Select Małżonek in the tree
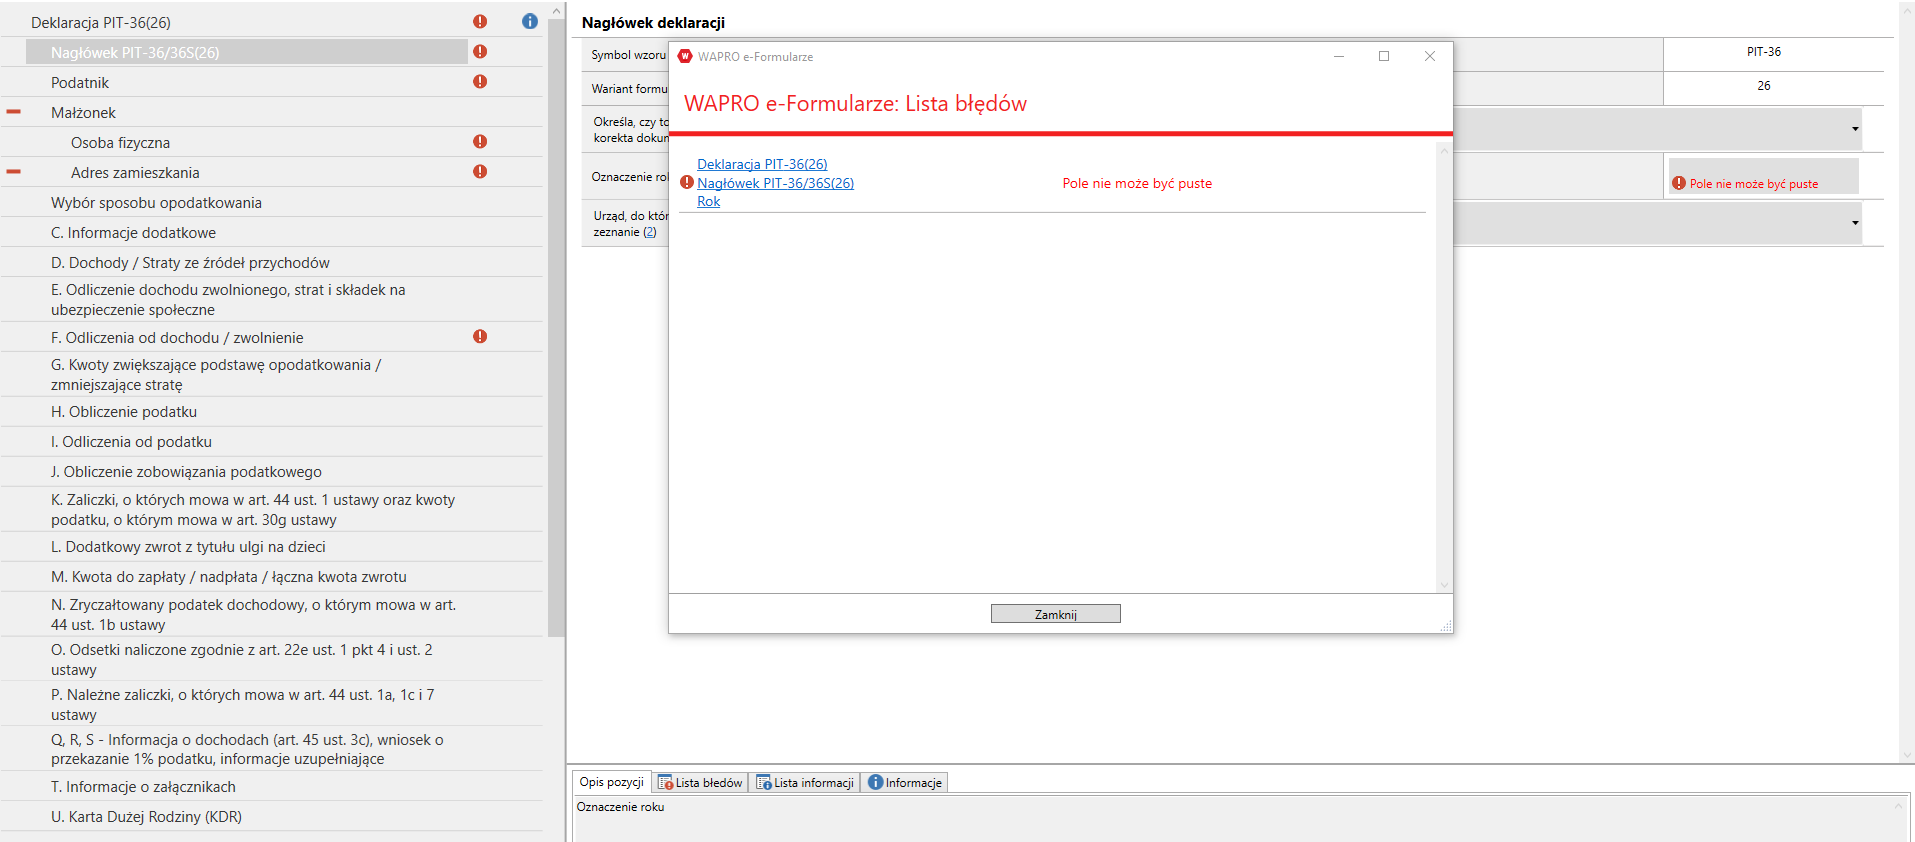 (83, 112)
